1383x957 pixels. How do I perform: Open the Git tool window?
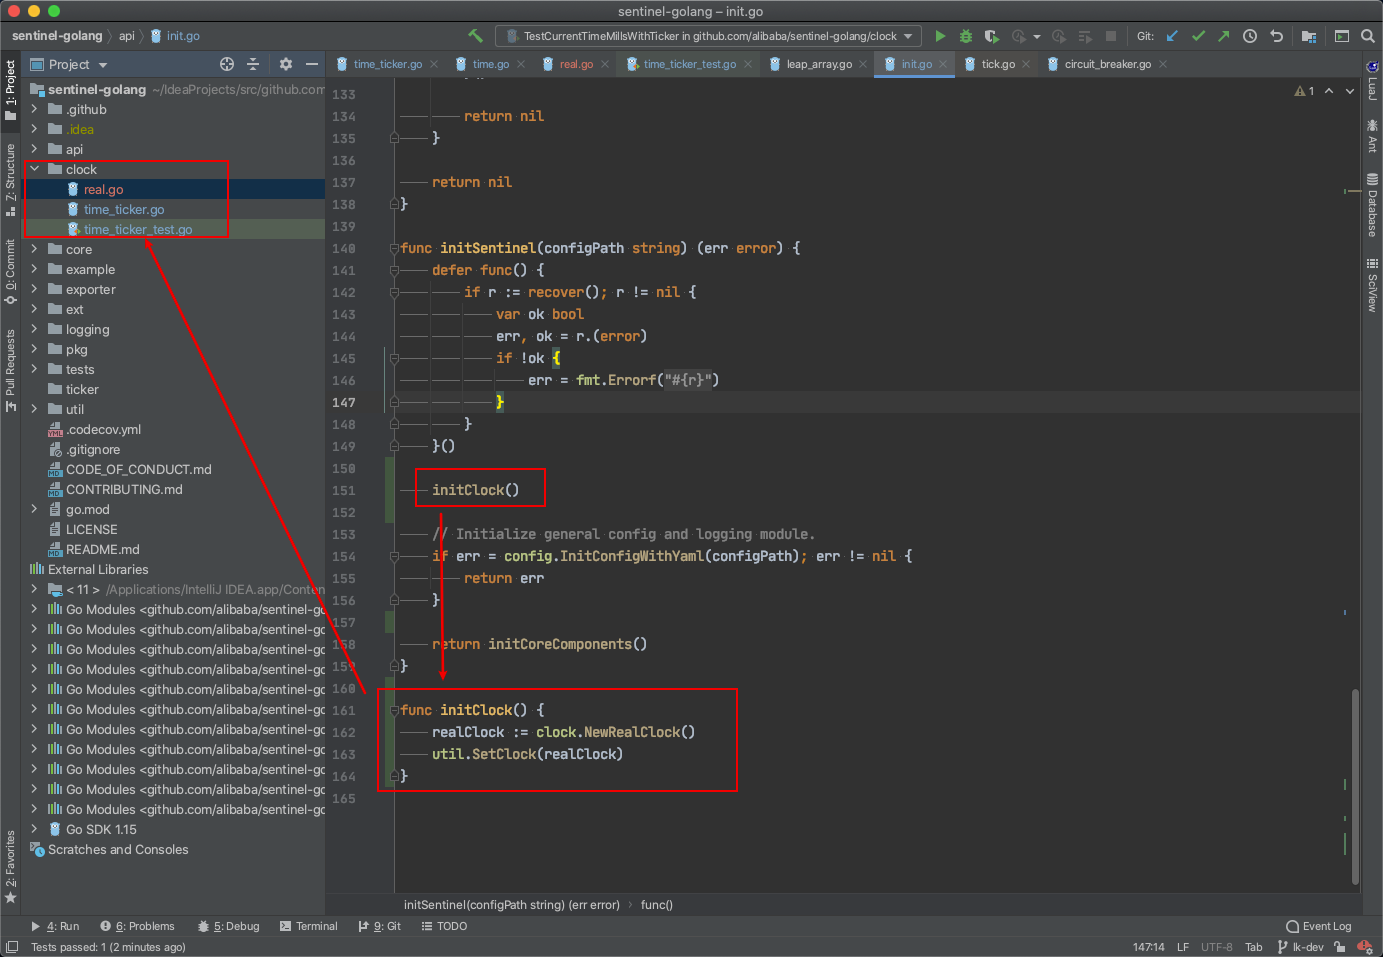pos(380,926)
